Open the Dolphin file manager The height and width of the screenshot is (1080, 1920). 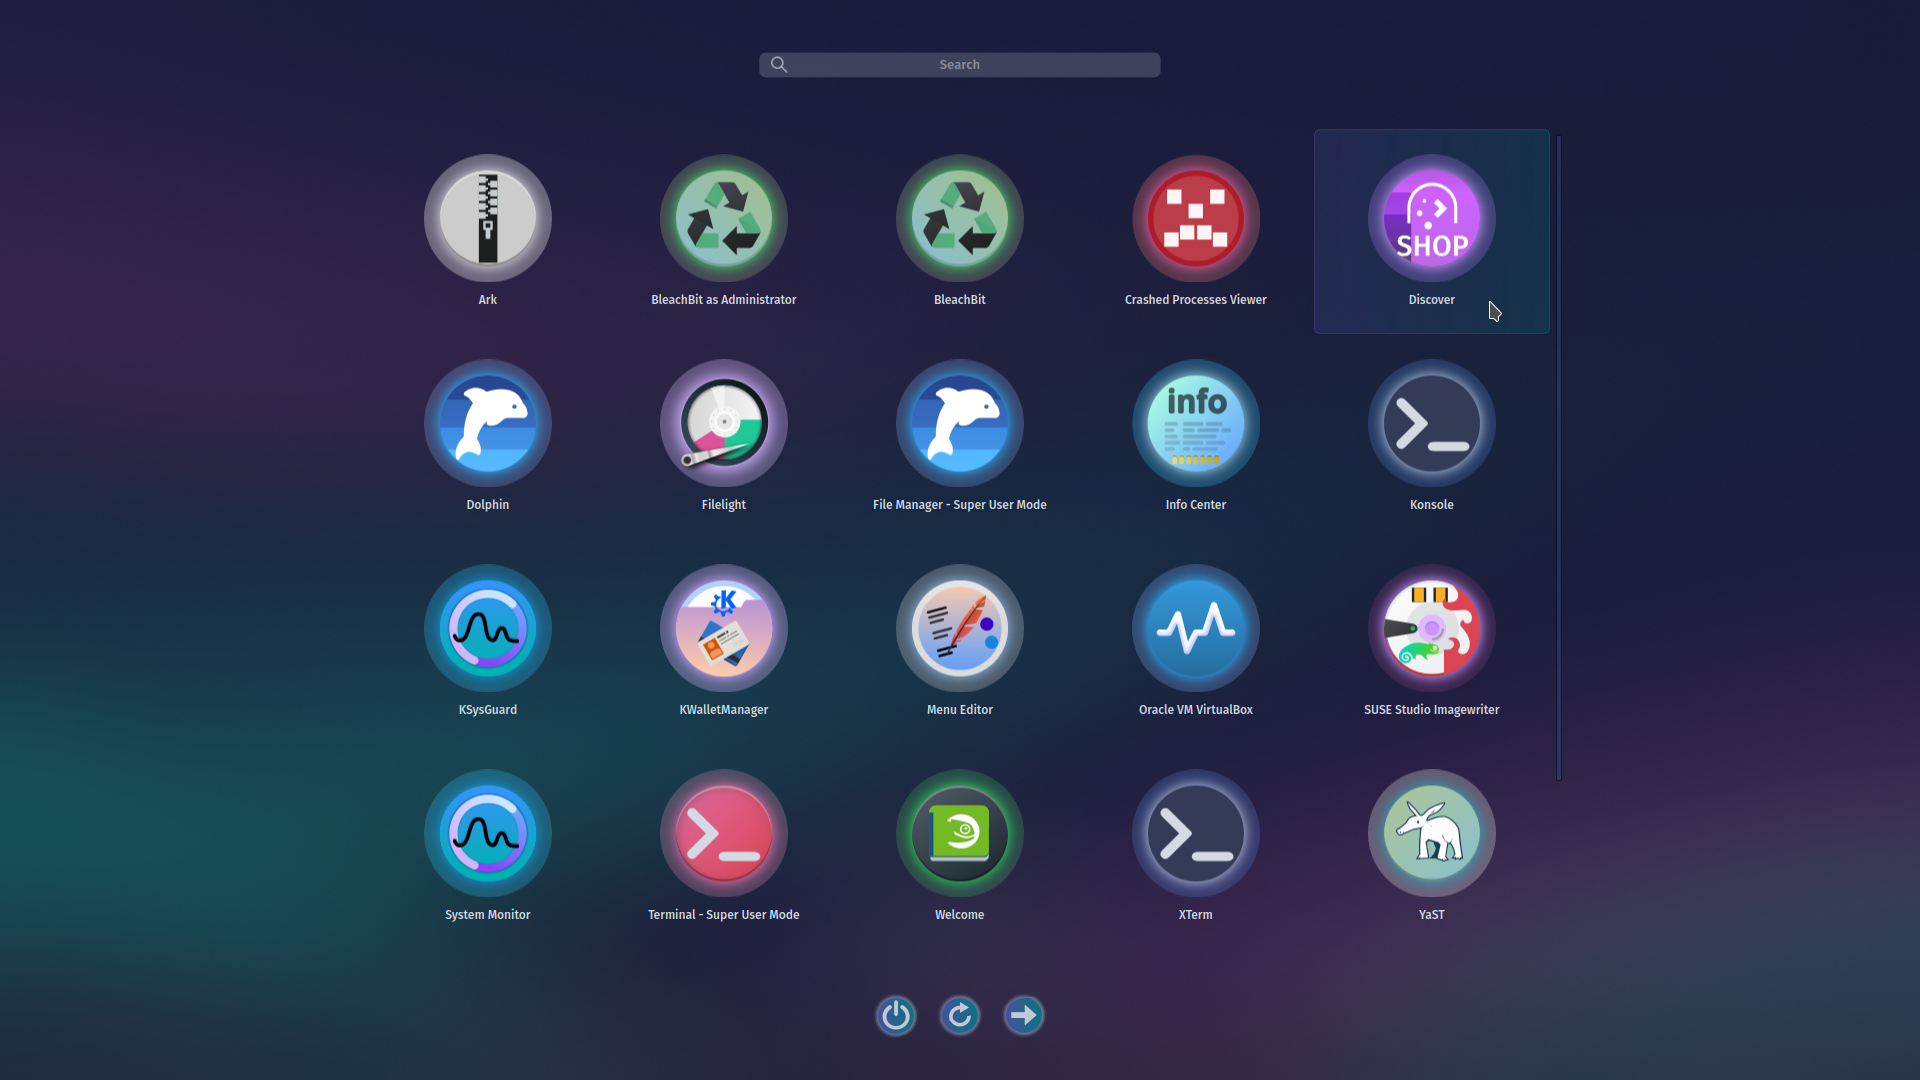[488, 424]
